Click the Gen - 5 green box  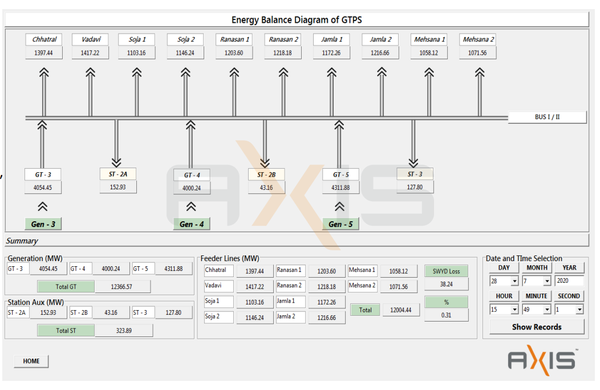tap(340, 224)
